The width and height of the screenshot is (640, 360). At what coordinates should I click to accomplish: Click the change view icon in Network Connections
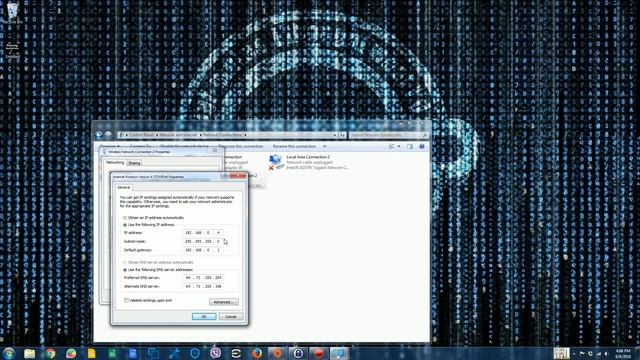[x=391, y=146]
